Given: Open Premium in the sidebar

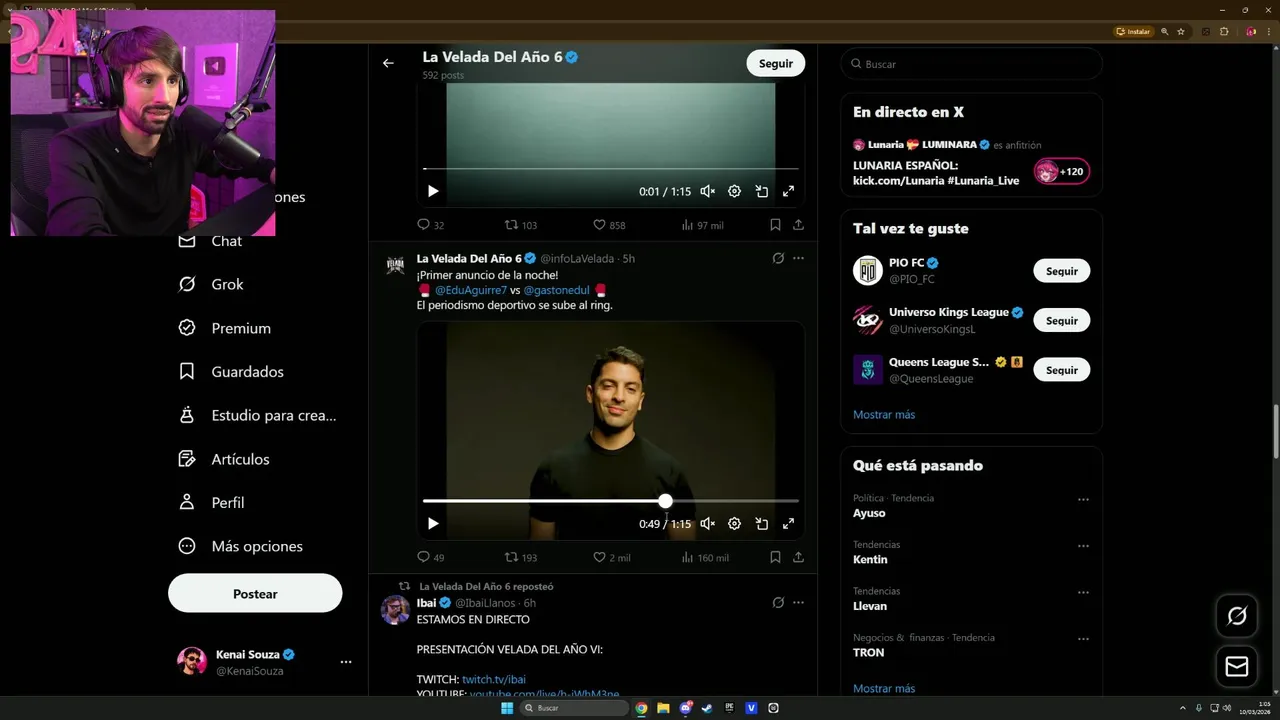Looking at the screenshot, I should coord(224,328).
